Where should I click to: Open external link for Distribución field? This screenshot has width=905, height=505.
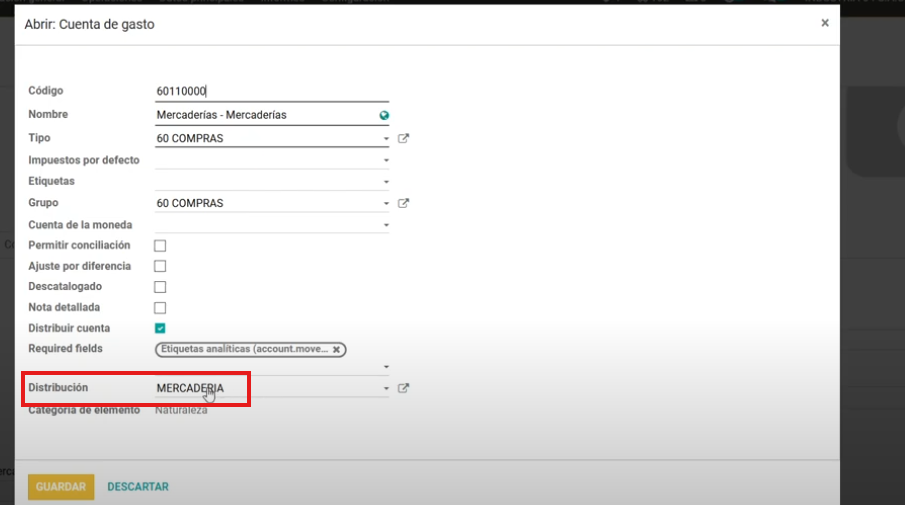click(403, 389)
